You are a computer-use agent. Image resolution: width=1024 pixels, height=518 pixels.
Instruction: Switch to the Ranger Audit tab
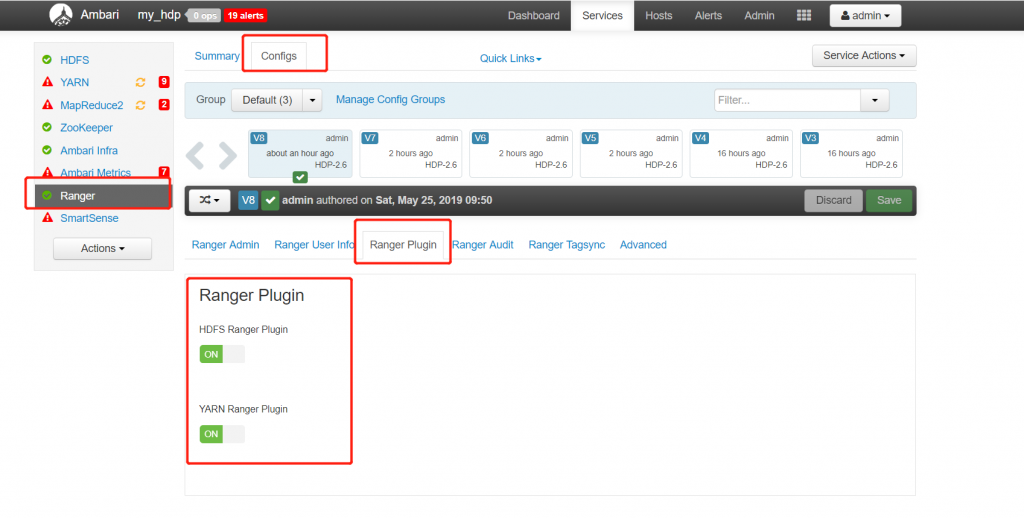483,245
